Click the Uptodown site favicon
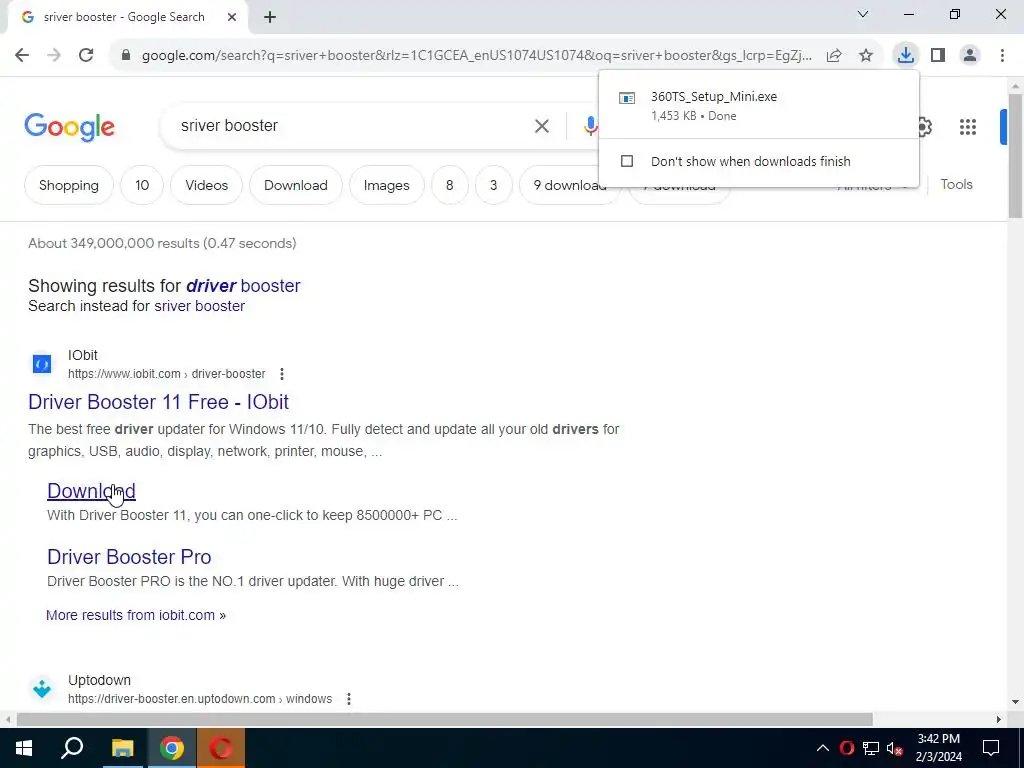This screenshot has height=768, width=1024. point(42,689)
